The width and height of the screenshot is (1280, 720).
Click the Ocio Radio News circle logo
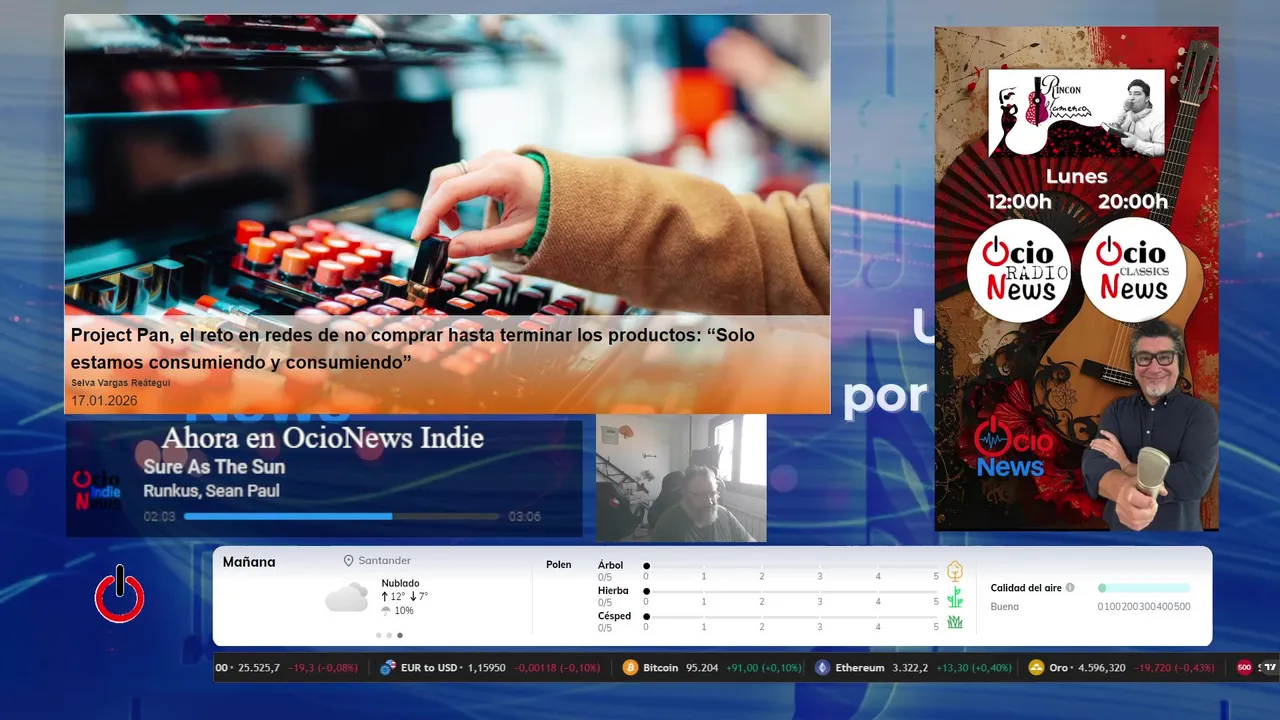[1019, 270]
